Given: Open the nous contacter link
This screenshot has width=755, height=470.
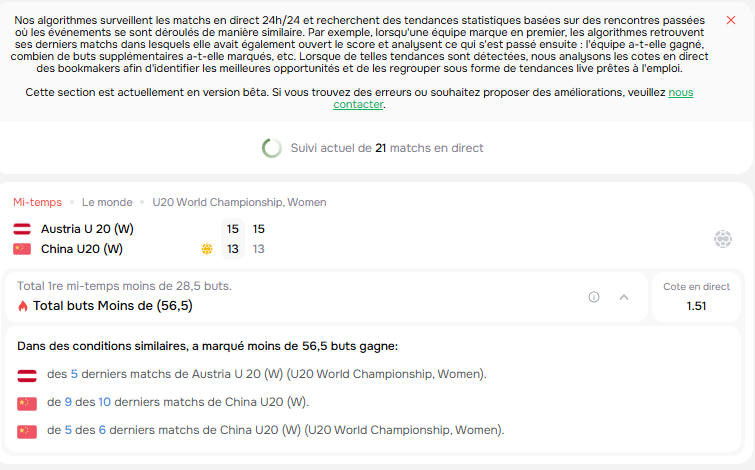Looking at the screenshot, I should 513,98.
